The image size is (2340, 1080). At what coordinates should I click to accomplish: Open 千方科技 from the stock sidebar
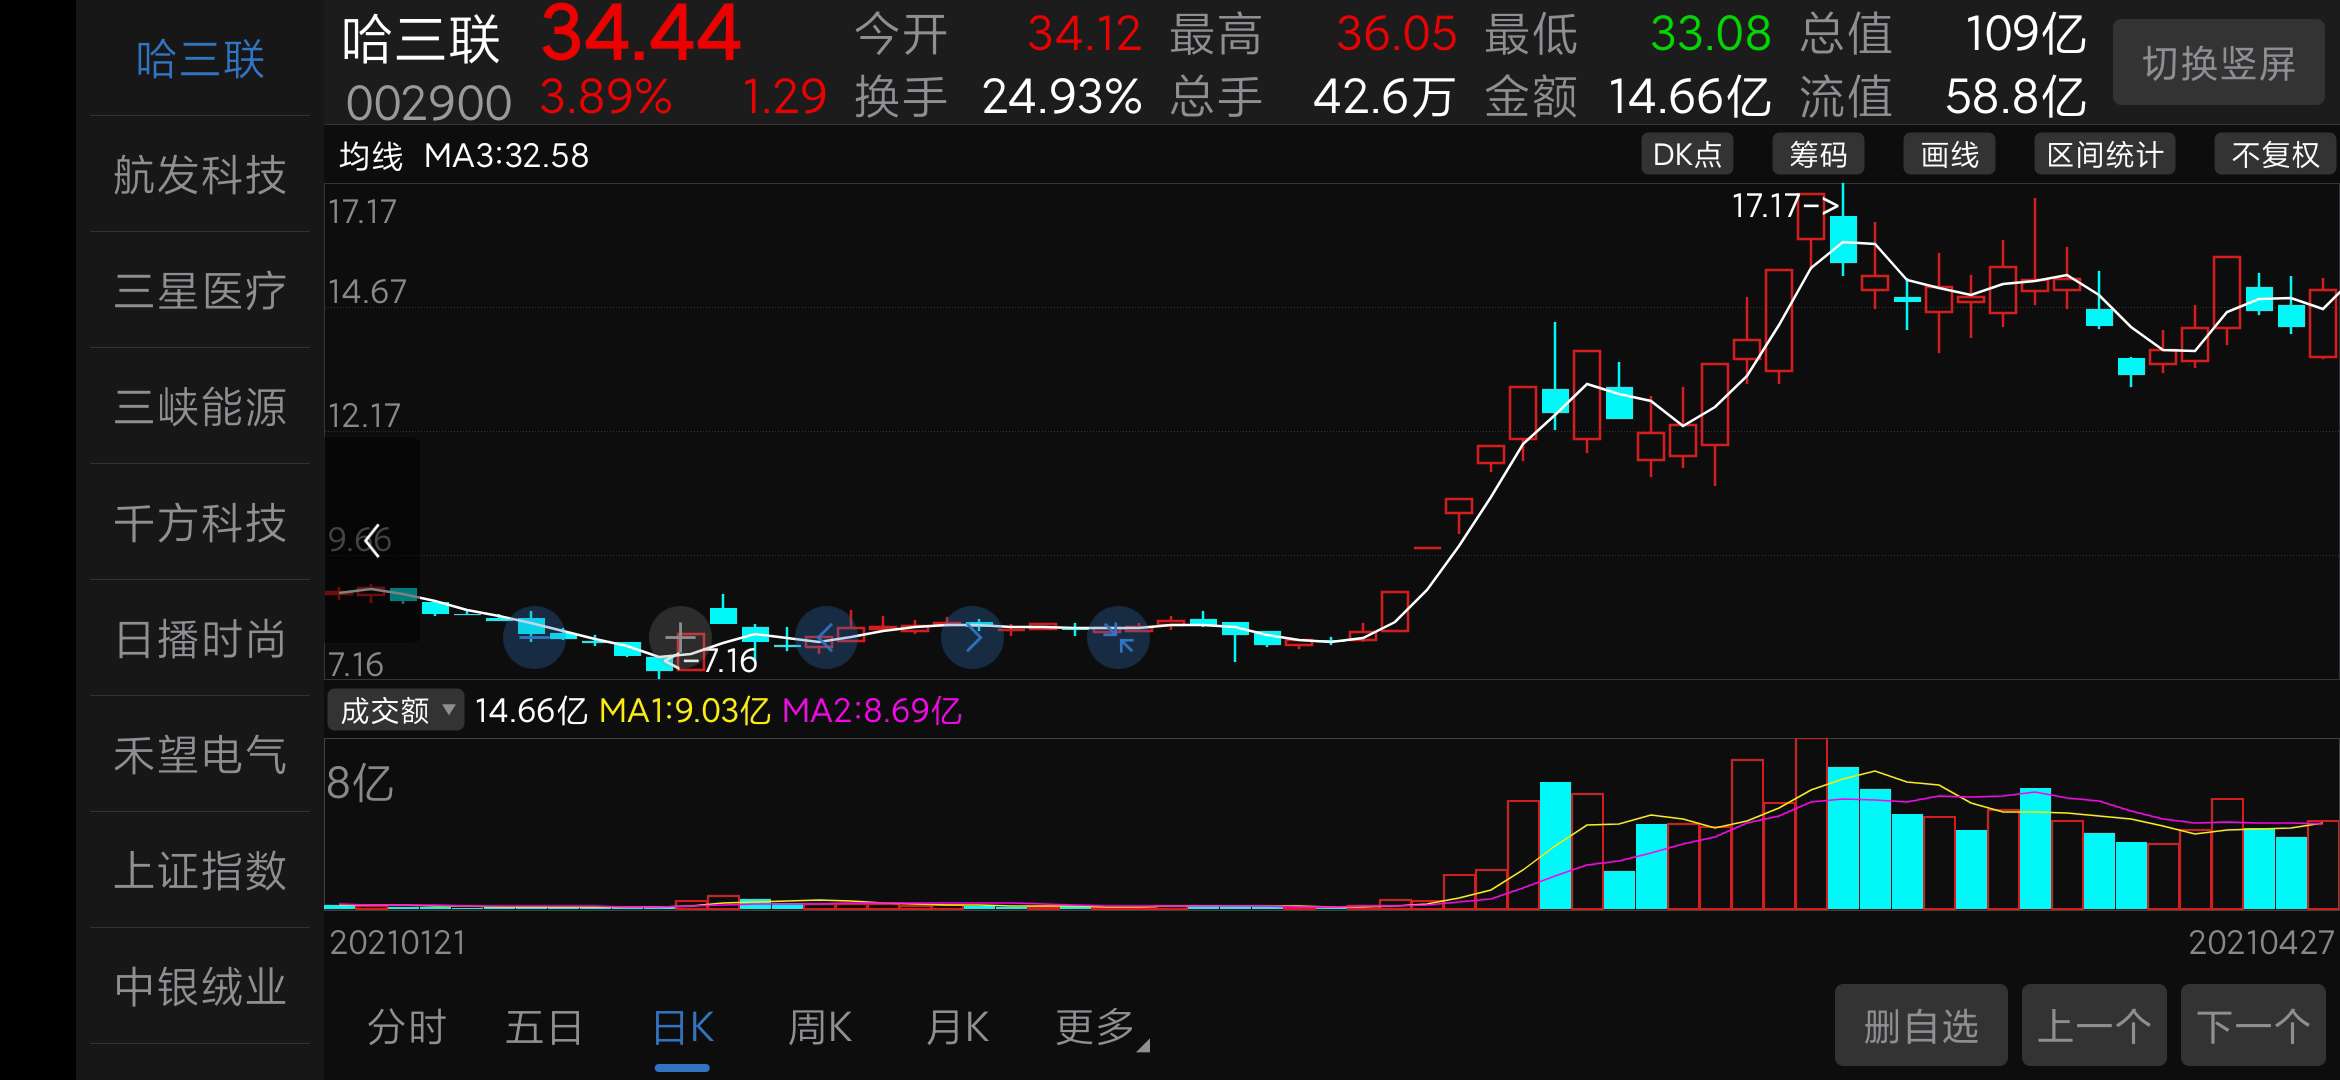(x=200, y=523)
